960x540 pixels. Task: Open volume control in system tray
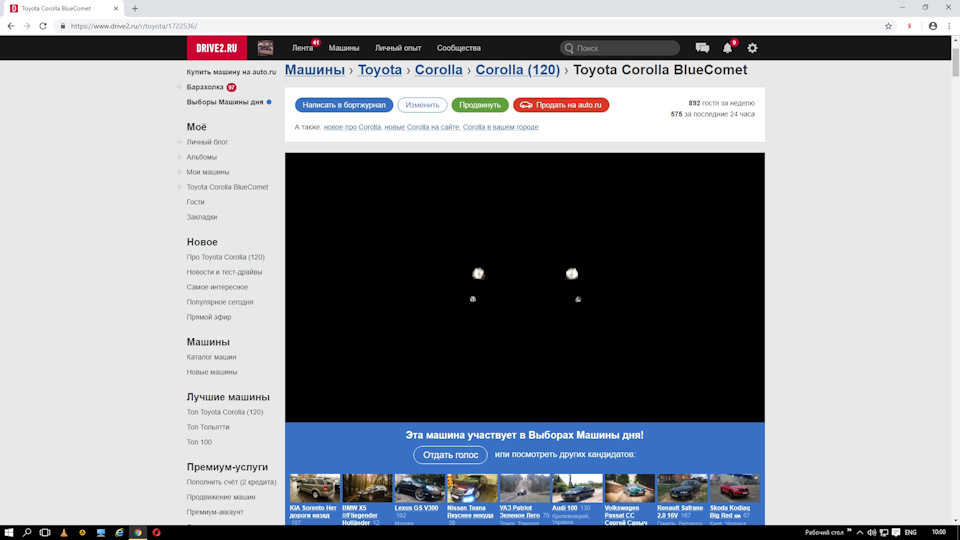pyautogui.click(x=872, y=533)
